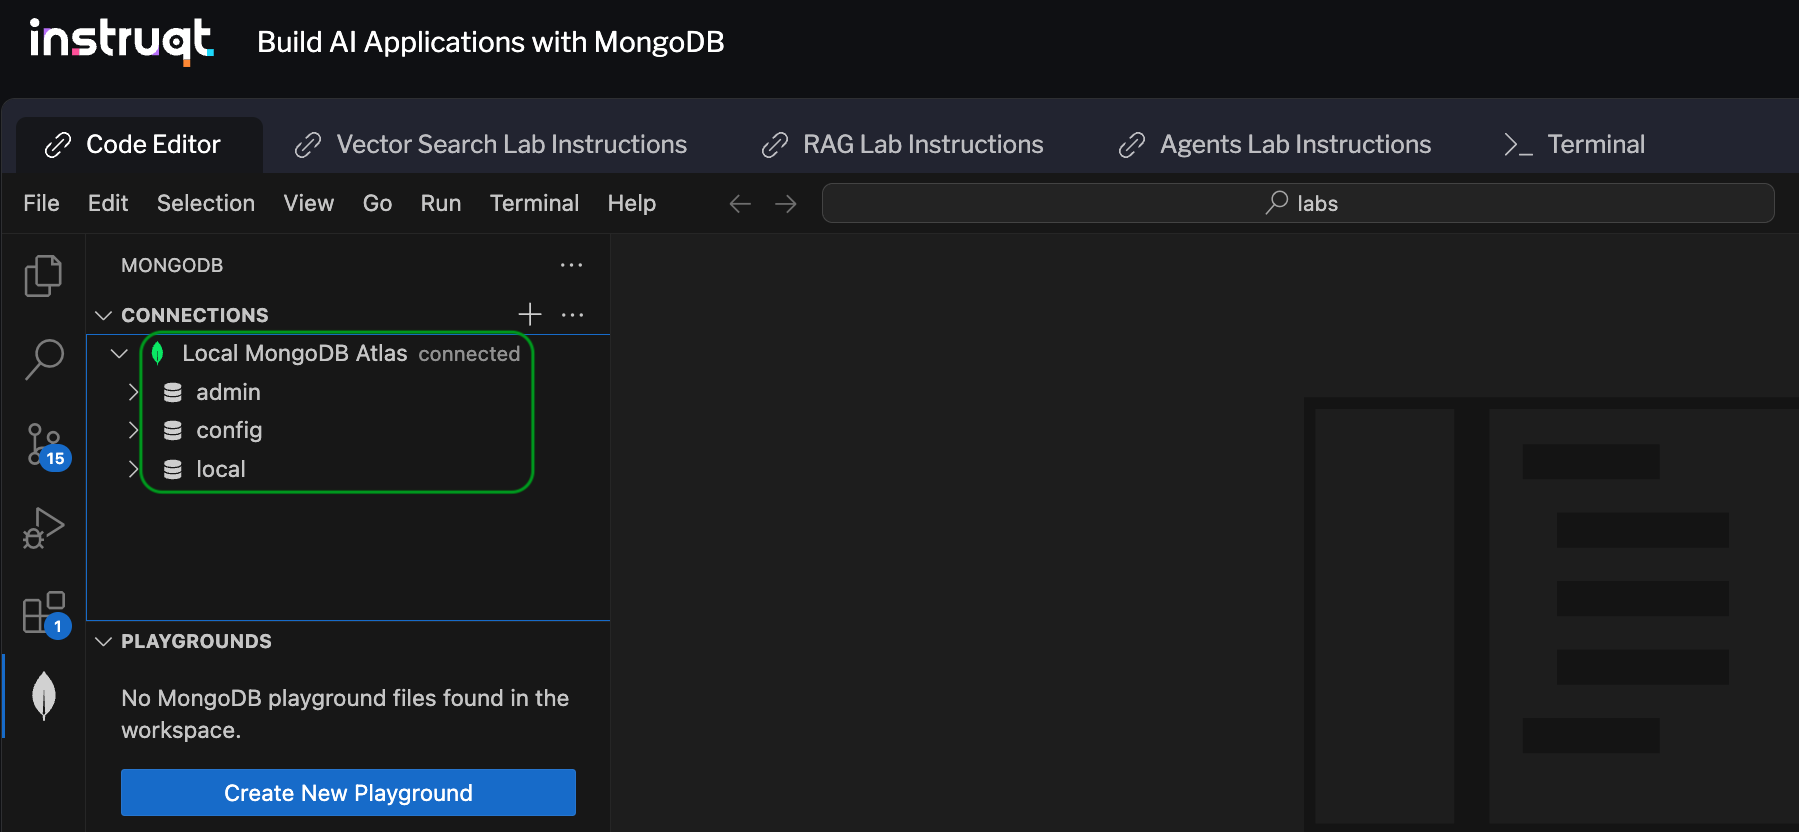The height and width of the screenshot is (832, 1799).
Task: Click the admin database icon
Action: (173, 392)
